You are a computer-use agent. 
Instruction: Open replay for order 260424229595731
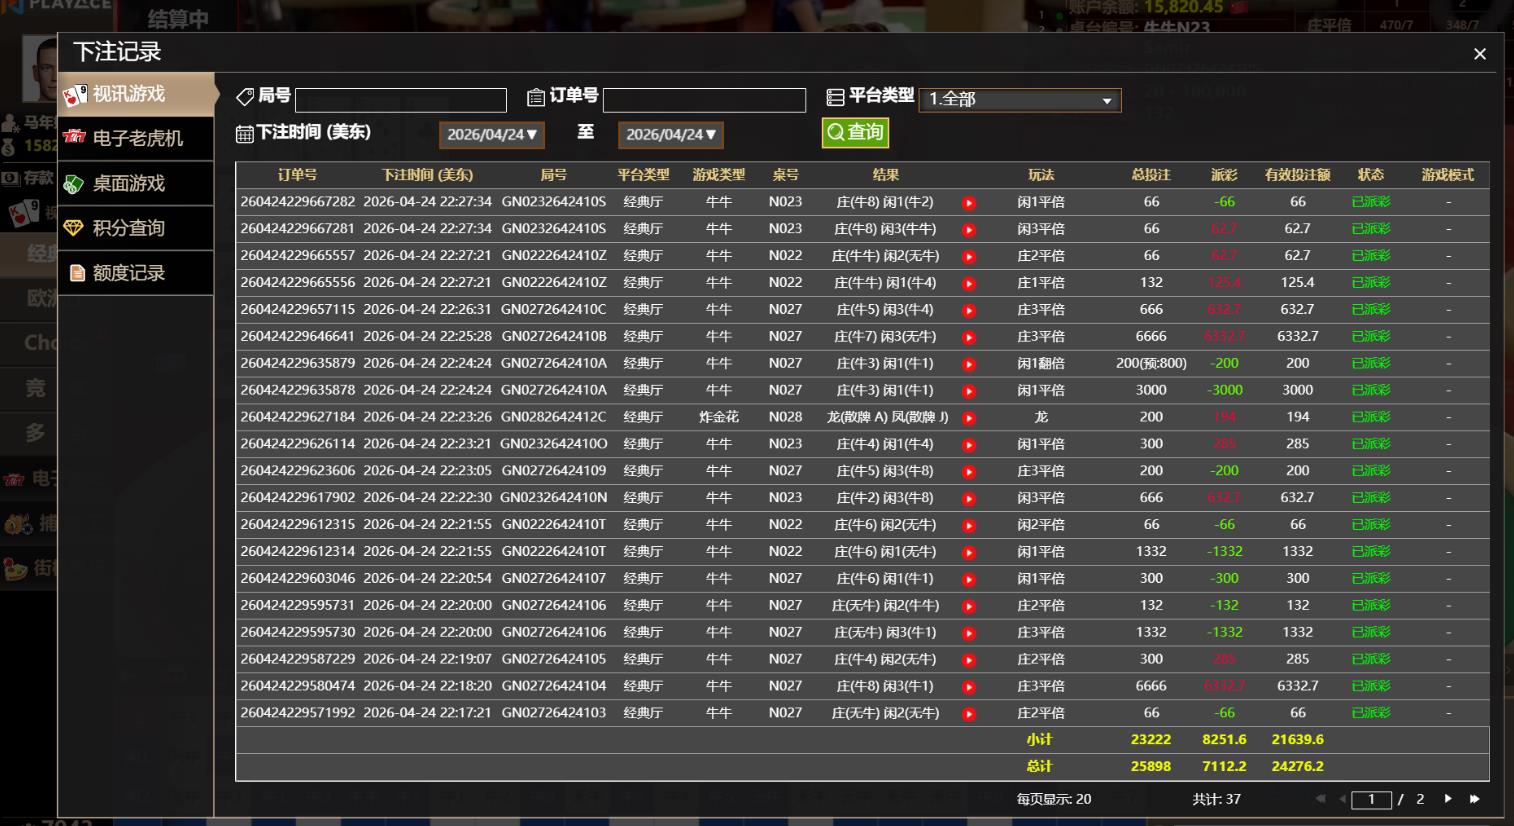click(x=968, y=607)
